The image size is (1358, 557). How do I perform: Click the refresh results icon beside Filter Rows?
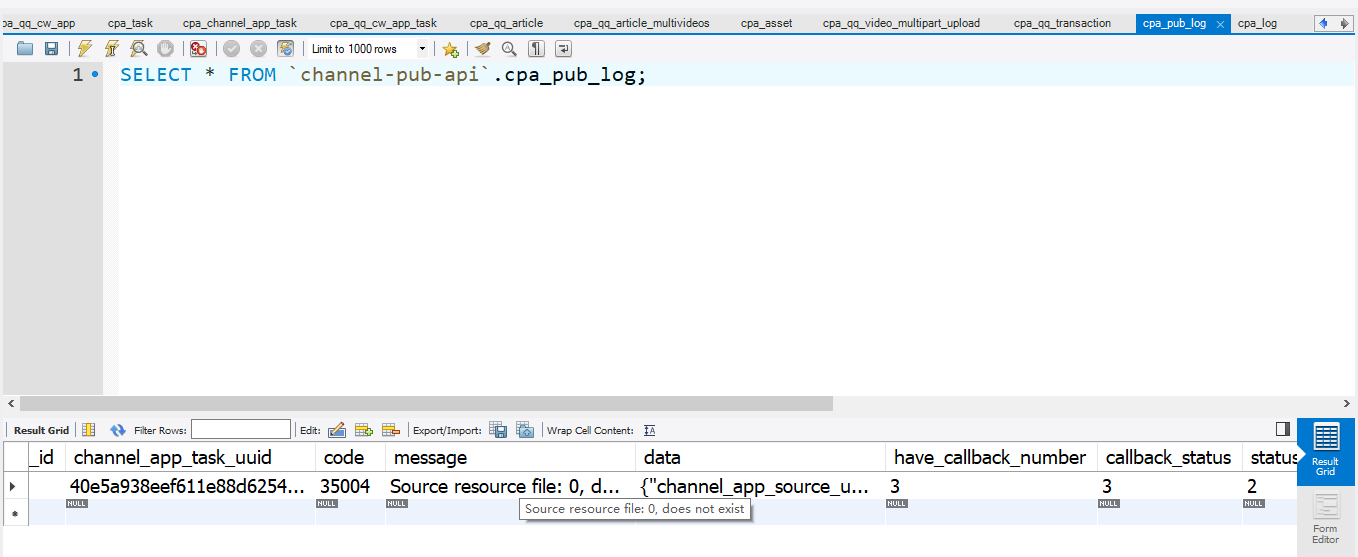[118, 430]
